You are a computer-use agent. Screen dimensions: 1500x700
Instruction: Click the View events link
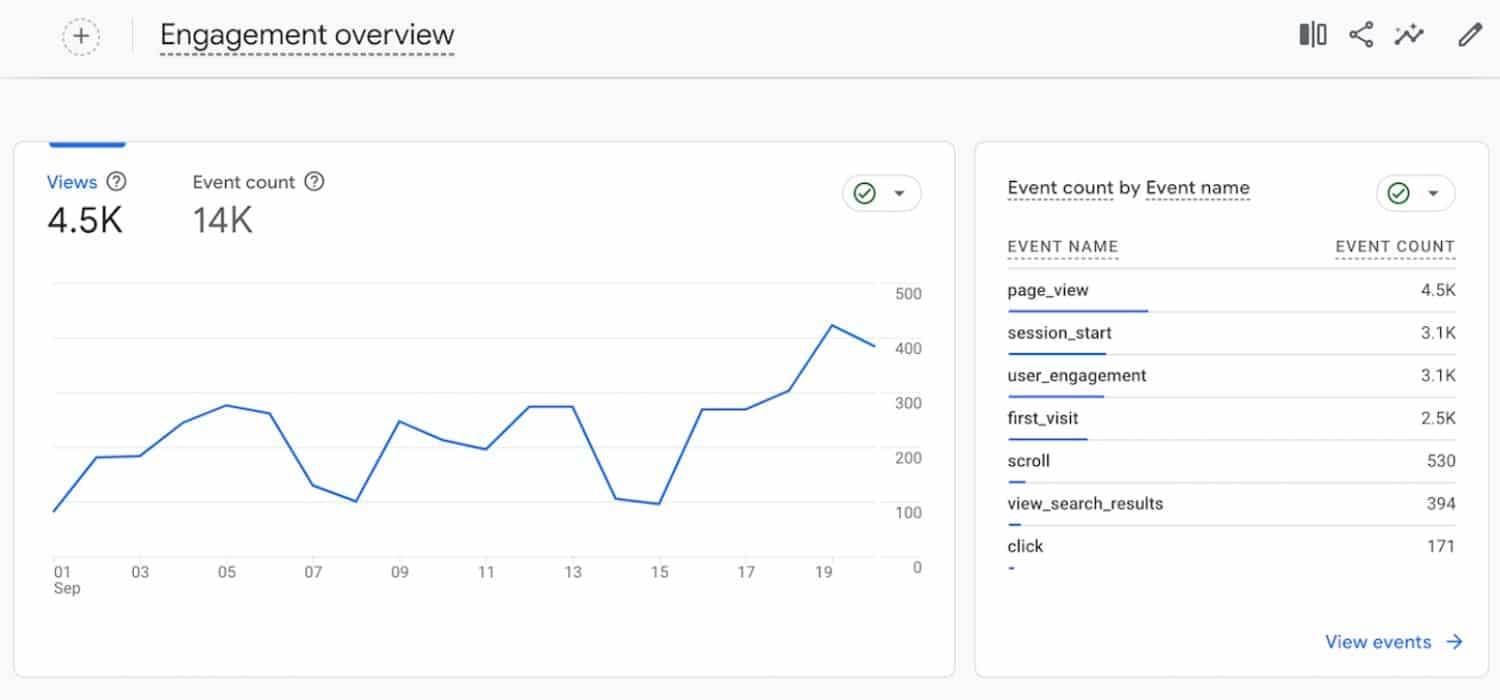coord(1394,642)
